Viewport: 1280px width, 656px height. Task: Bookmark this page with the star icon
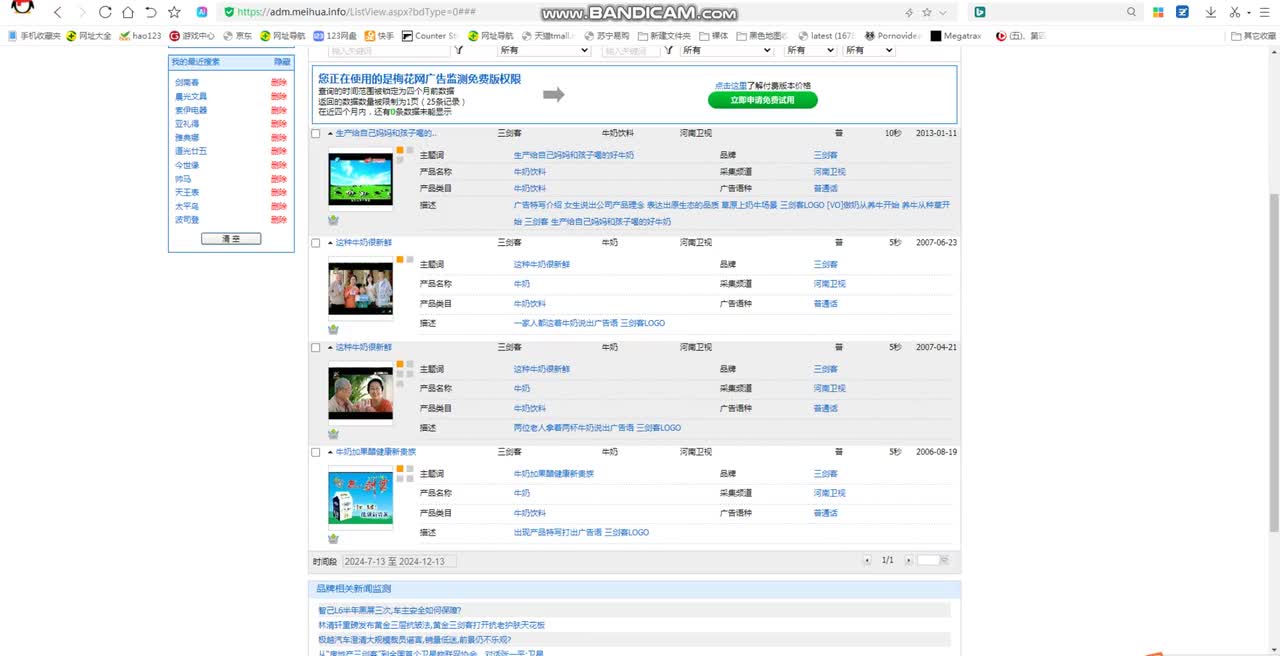click(x=175, y=12)
